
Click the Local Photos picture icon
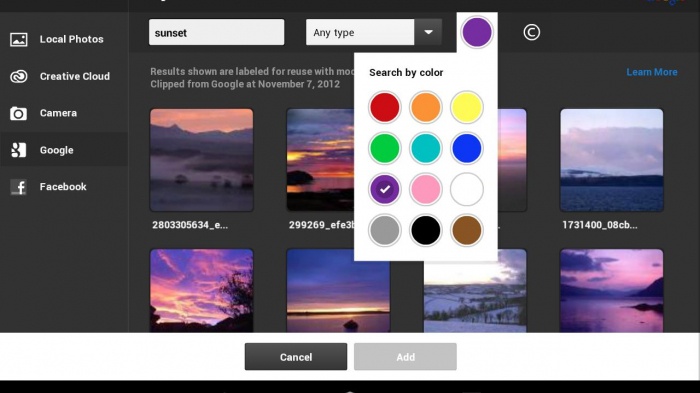[19, 39]
